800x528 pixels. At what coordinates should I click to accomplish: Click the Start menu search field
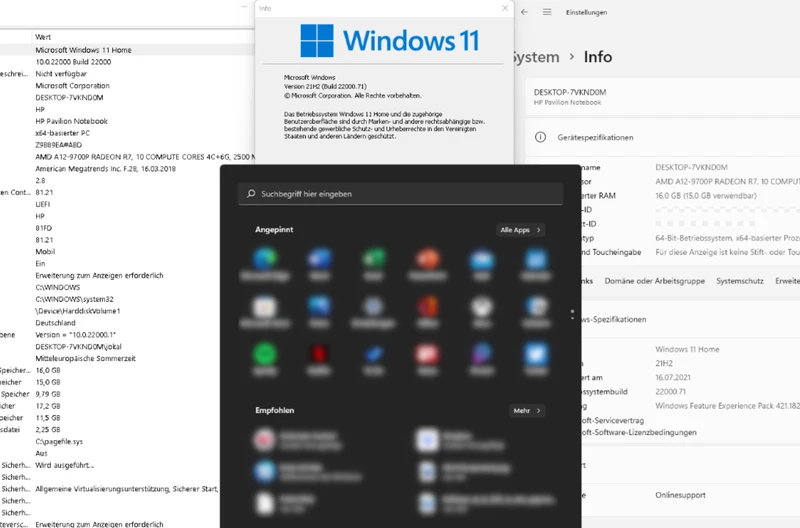click(401, 194)
